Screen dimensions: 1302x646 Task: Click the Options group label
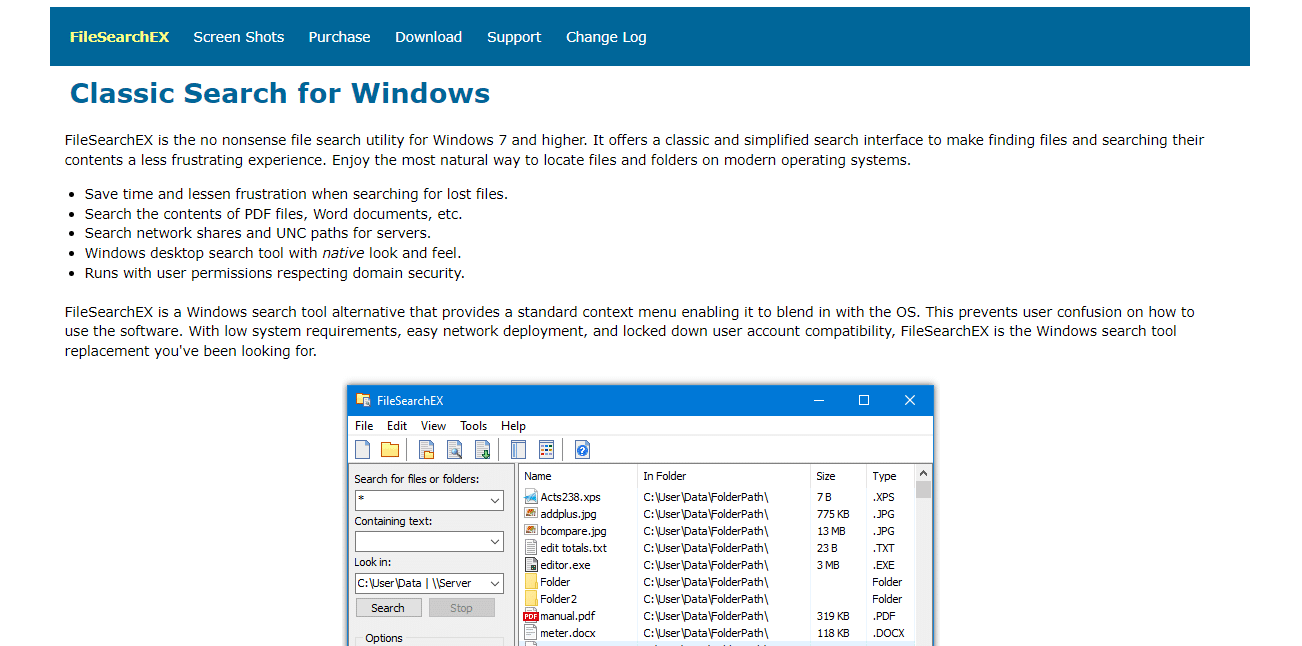(384, 638)
